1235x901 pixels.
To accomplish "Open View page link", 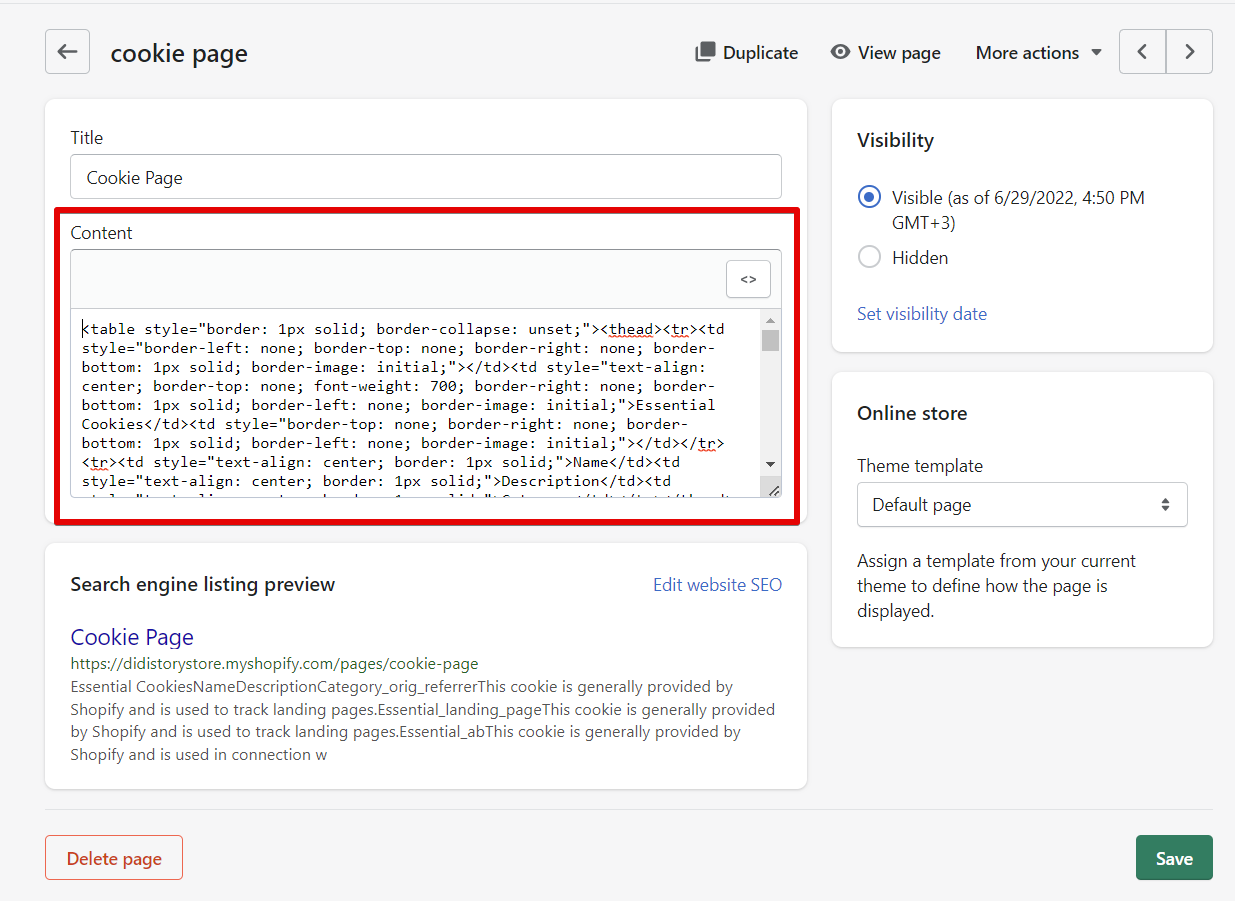I will point(885,53).
